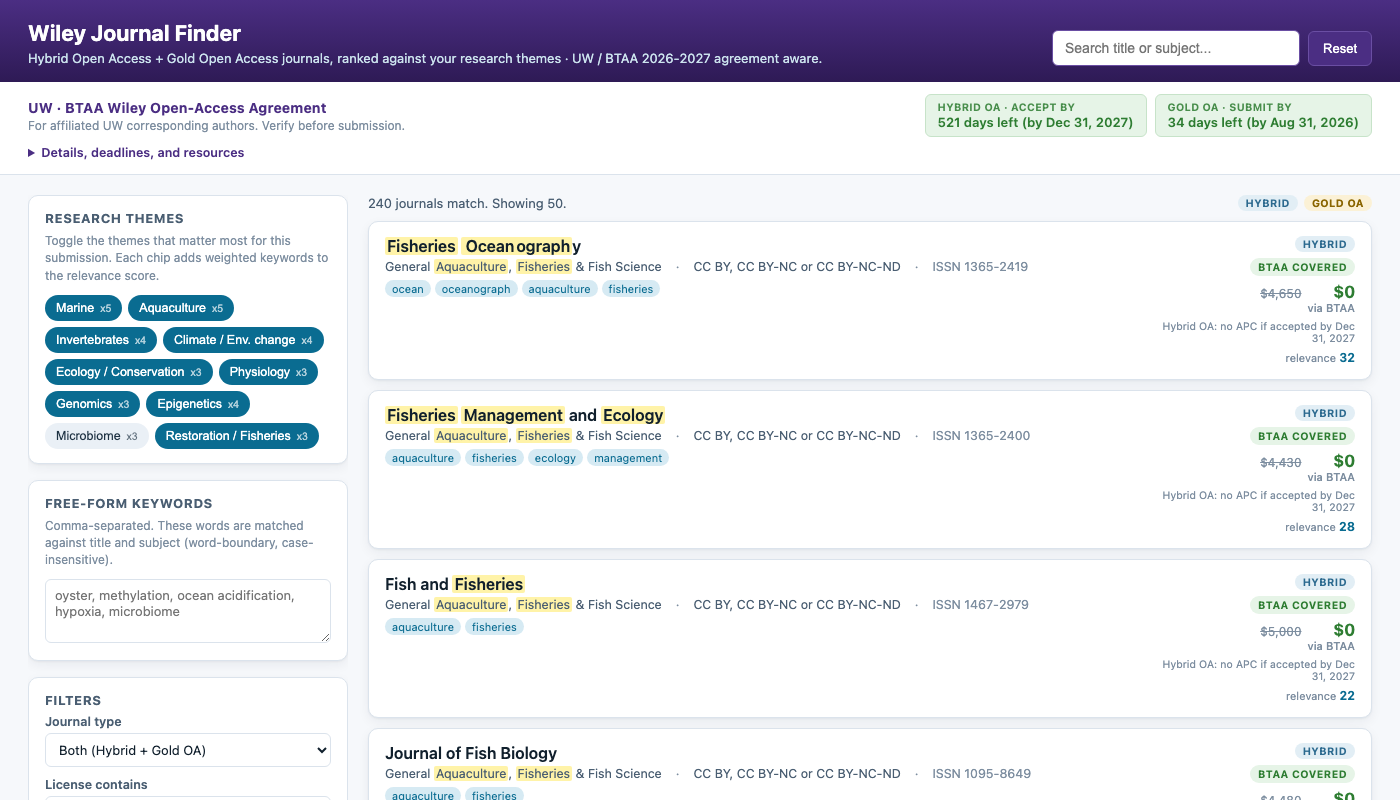The width and height of the screenshot is (1400, 800).
Task: Focus the Search title or subject field
Action: (1176, 48)
